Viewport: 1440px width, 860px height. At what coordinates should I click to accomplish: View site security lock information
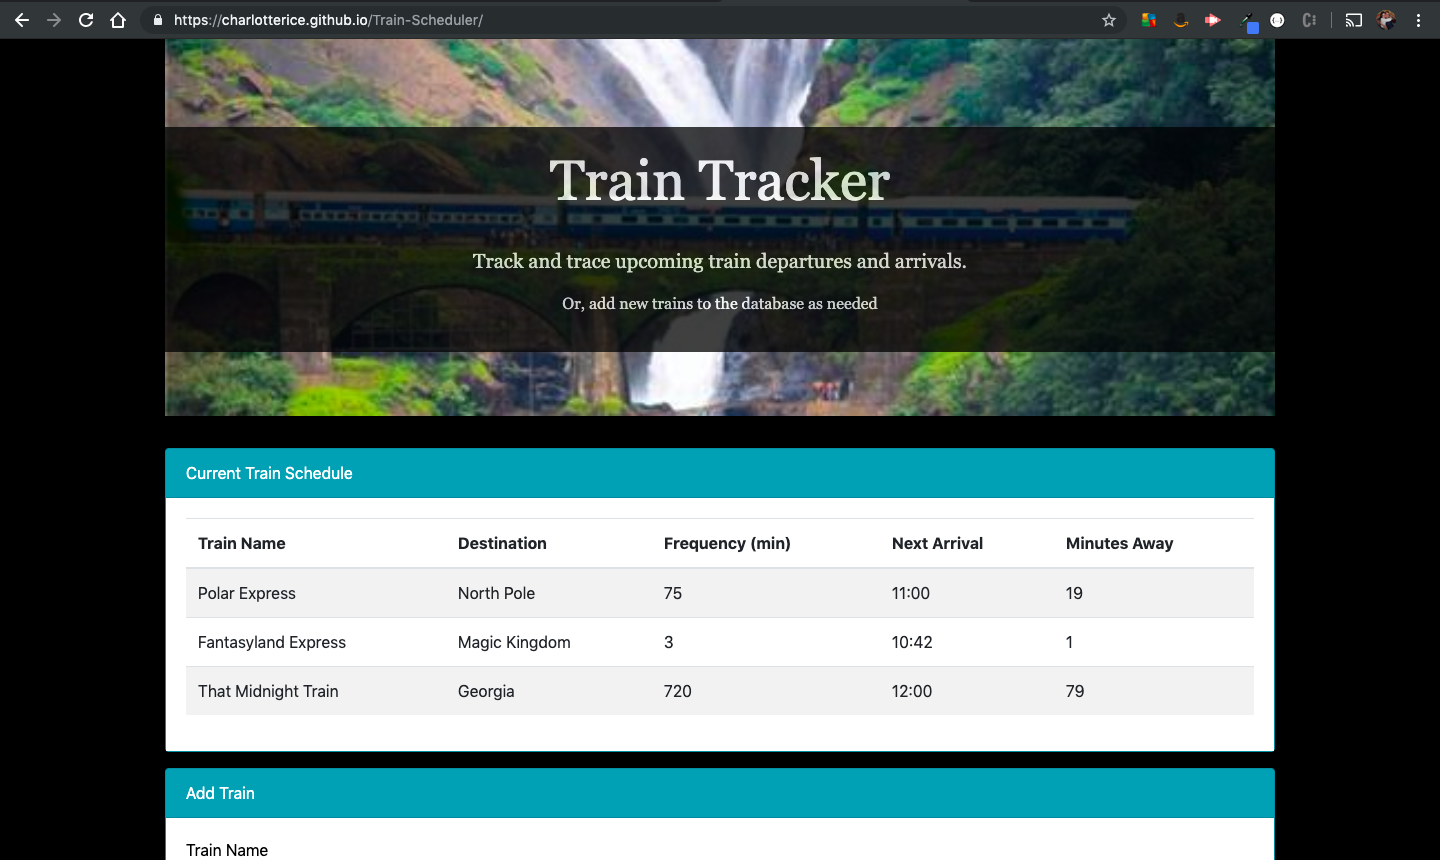pyautogui.click(x=157, y=20)
